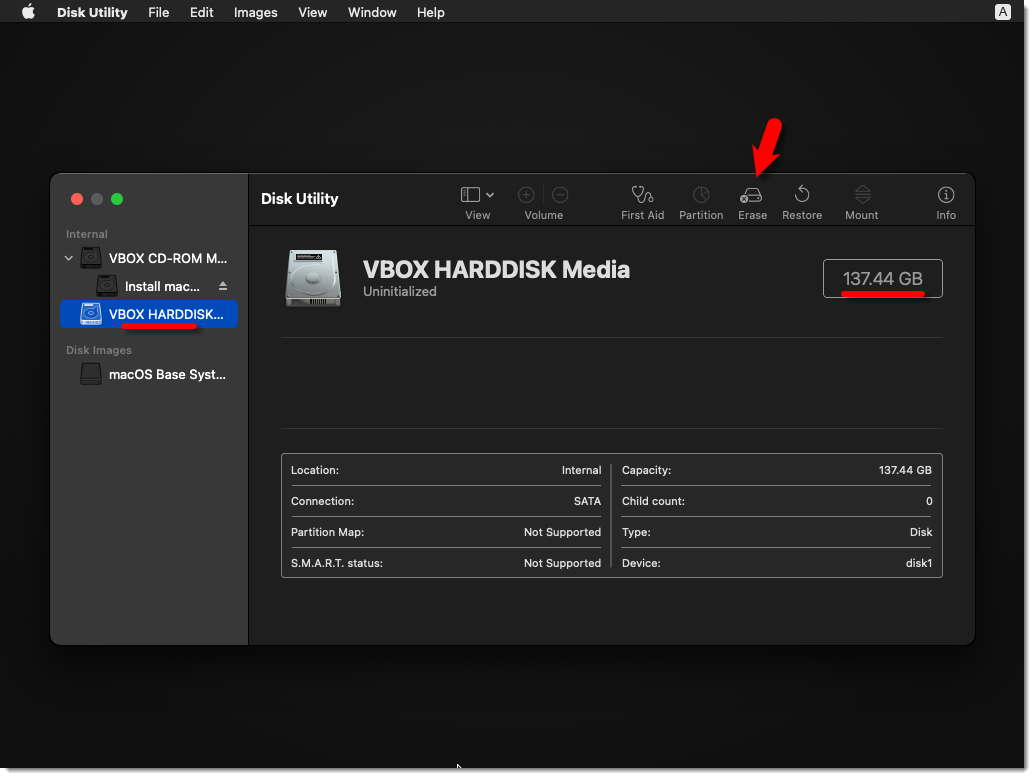This screenshot has width=1034, height=778.
Task: Open the View dropdown chevron
Action: tap(489, 195)
